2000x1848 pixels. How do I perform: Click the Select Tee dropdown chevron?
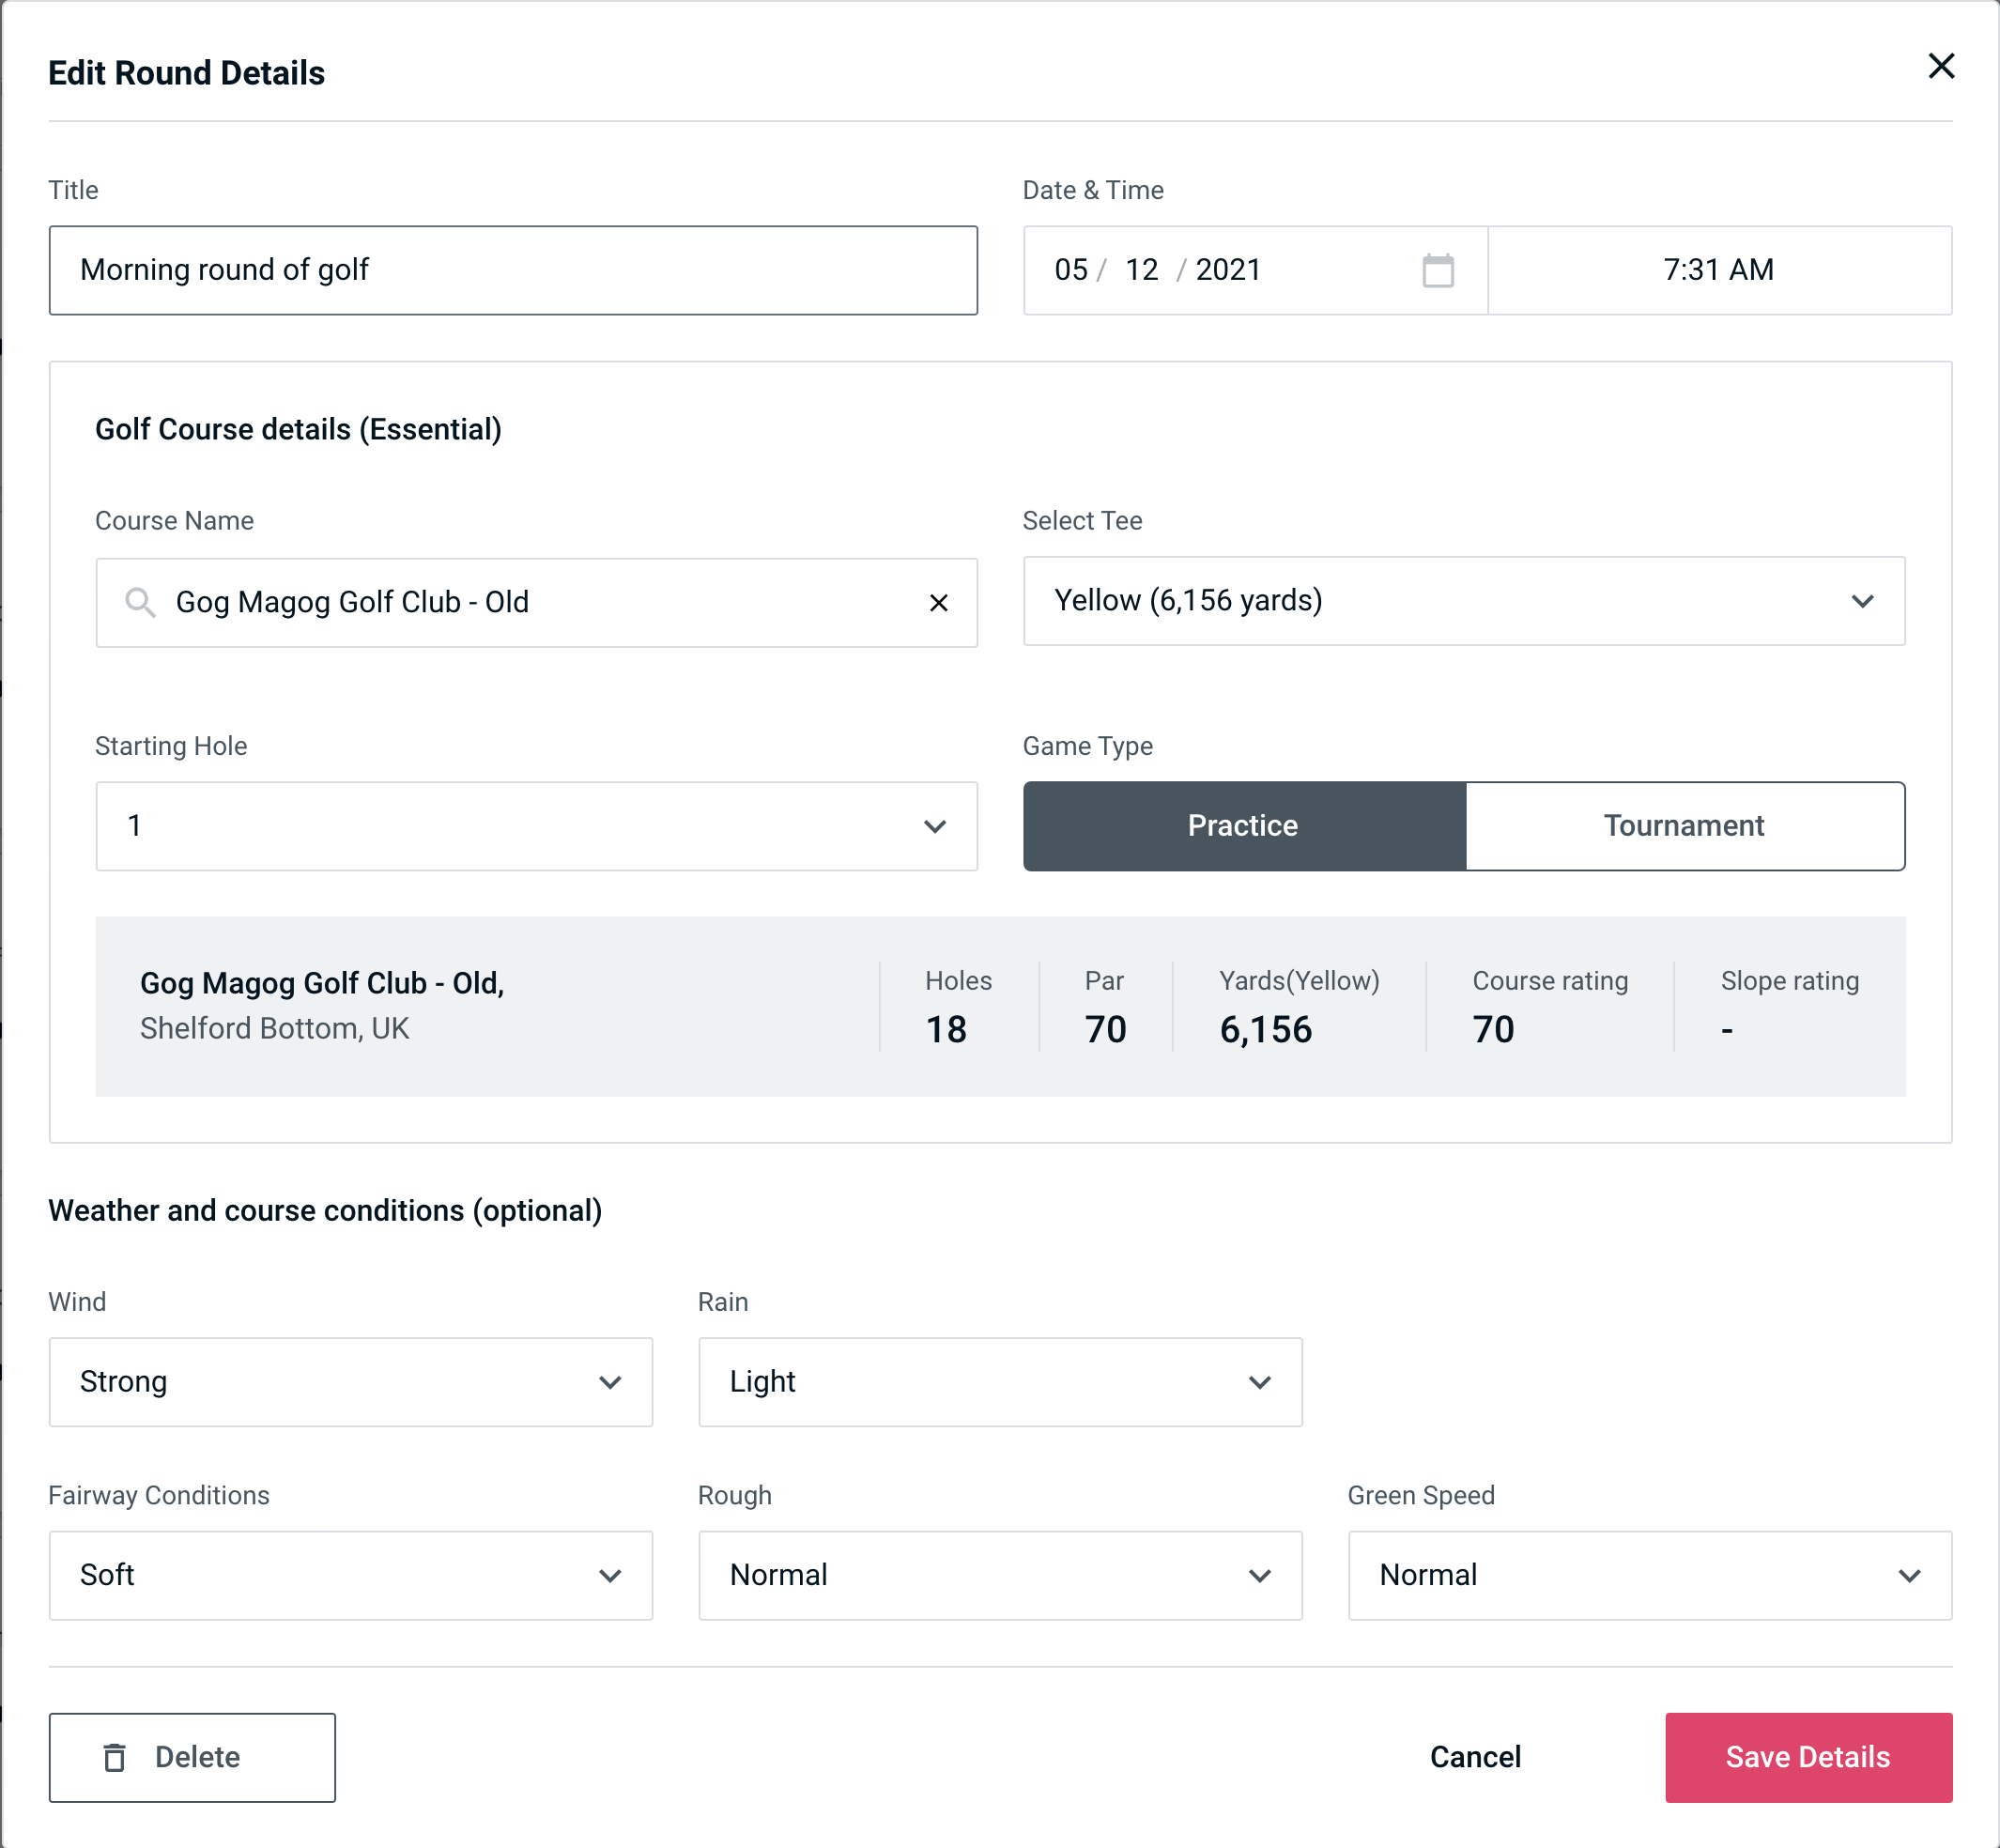coord(1866,601)
